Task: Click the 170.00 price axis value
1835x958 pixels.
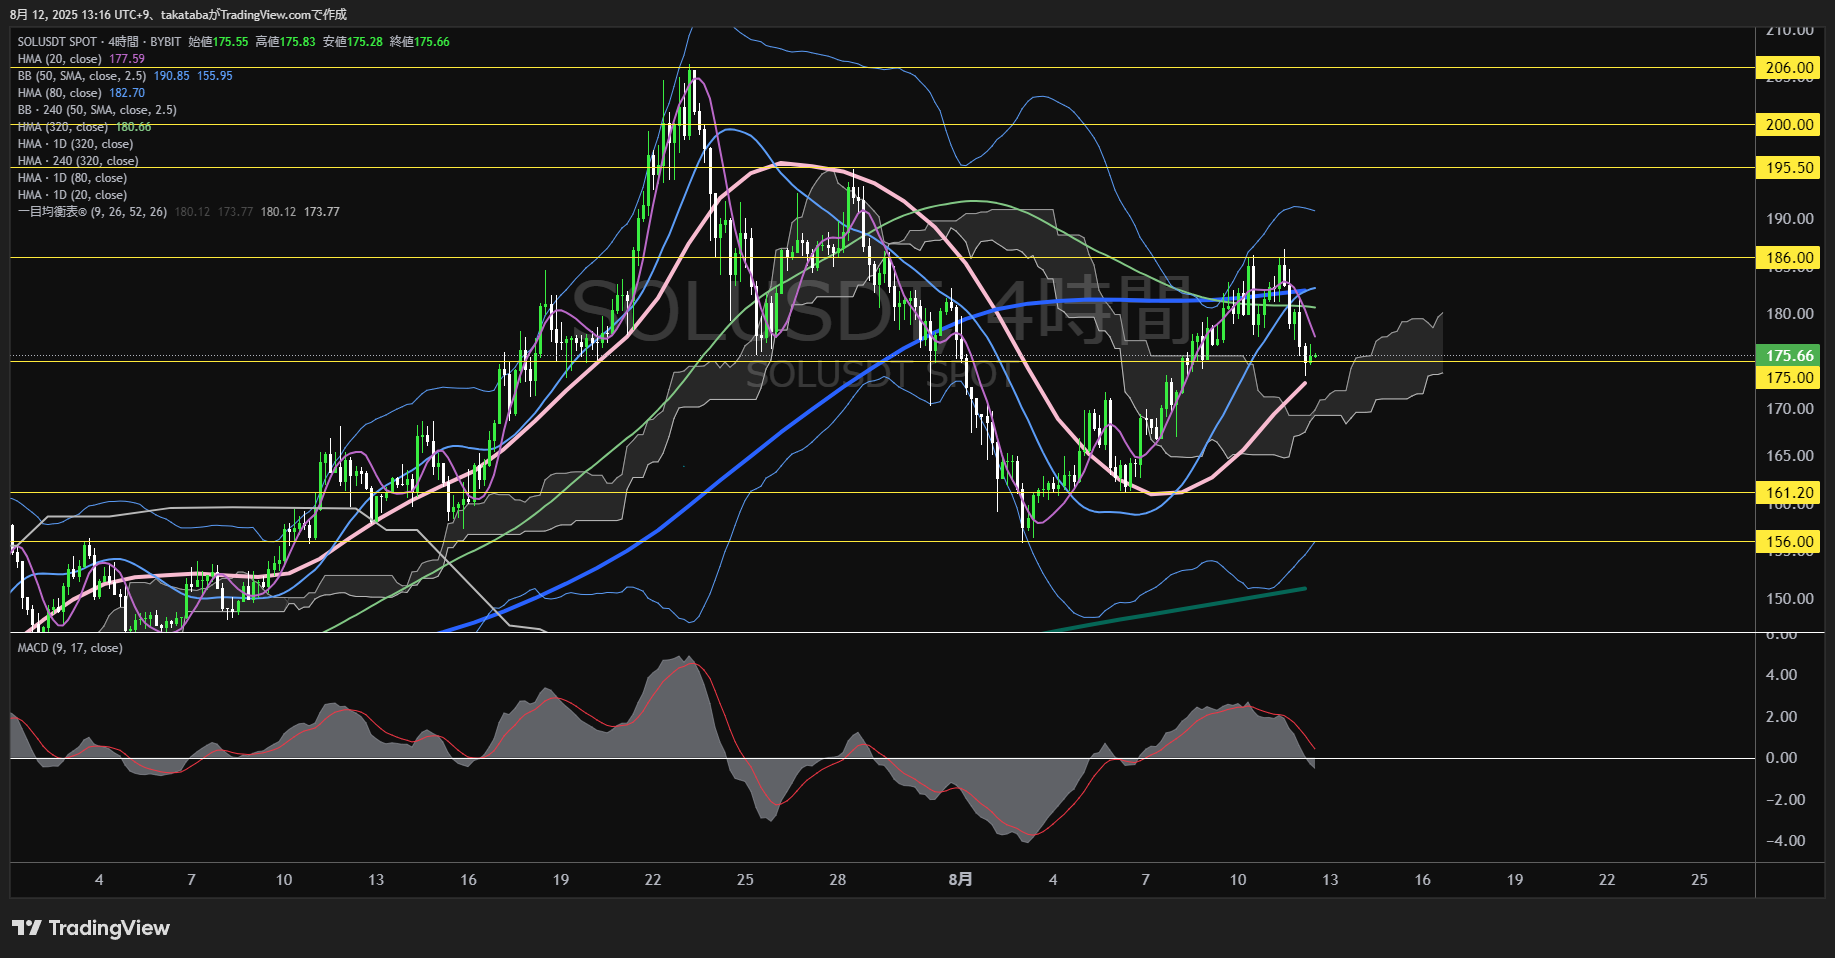Action: click(x=1789, y=409)
